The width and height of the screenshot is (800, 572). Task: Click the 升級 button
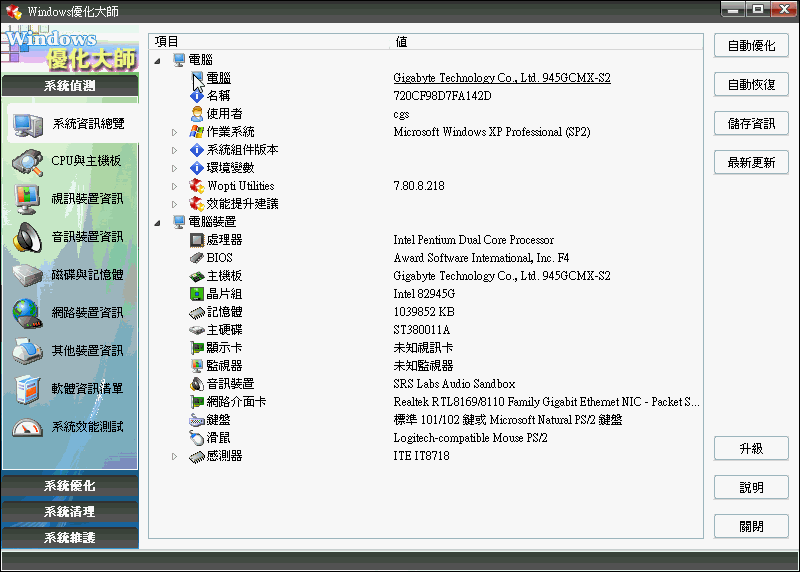coord(751,449)
